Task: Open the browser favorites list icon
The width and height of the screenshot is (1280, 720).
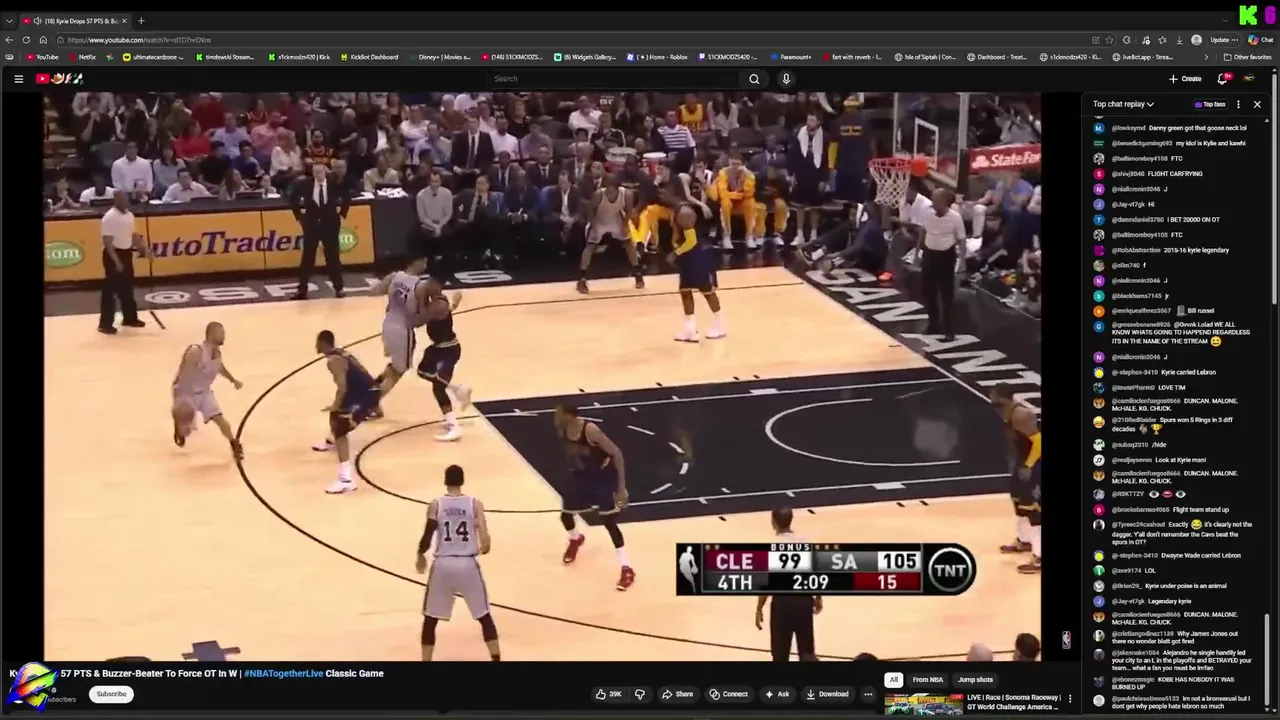Action: click(x=1162, y=40)
